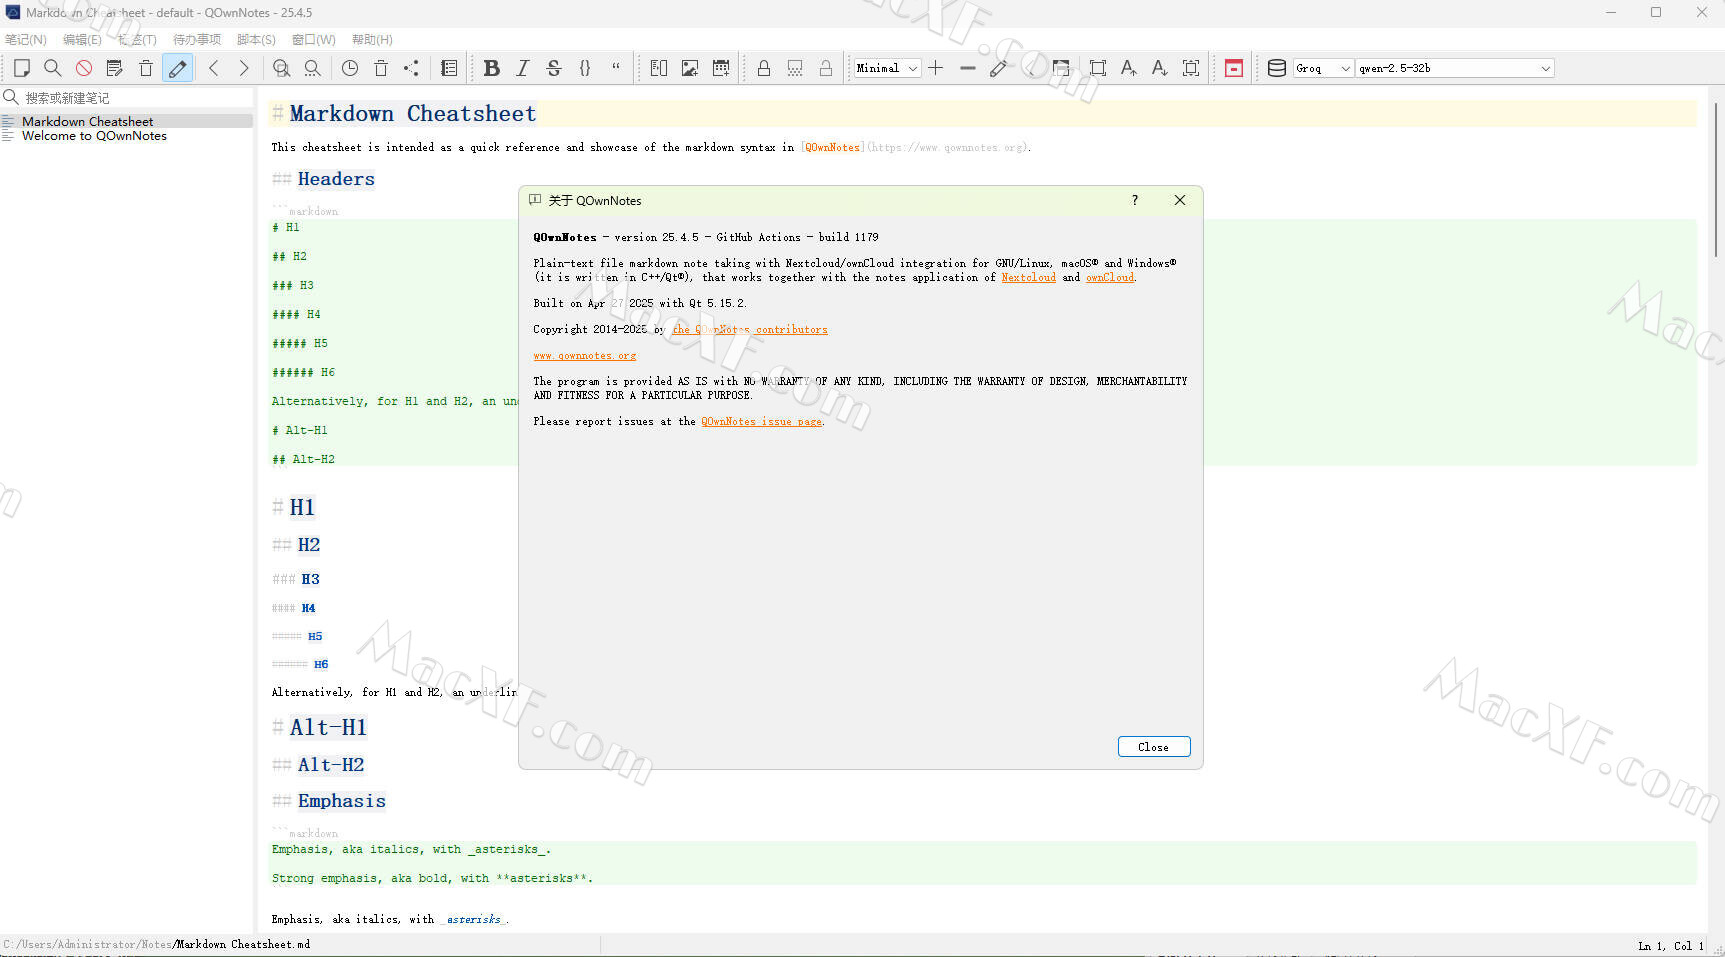Click the magnifier-over-page find icon

tap(282, 68)
